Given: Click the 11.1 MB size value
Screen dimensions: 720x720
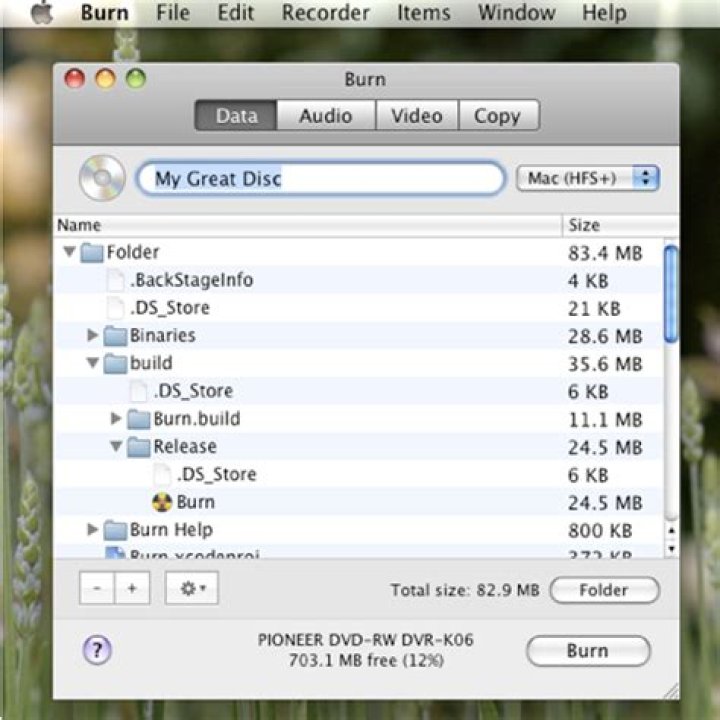Looking at the screenshot, I should [x=605, y=420].
